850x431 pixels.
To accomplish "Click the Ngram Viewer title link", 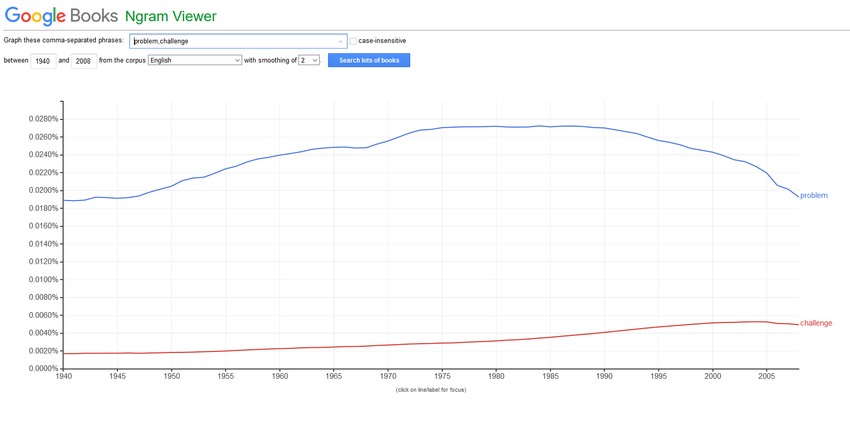I will tap(171, 16).
